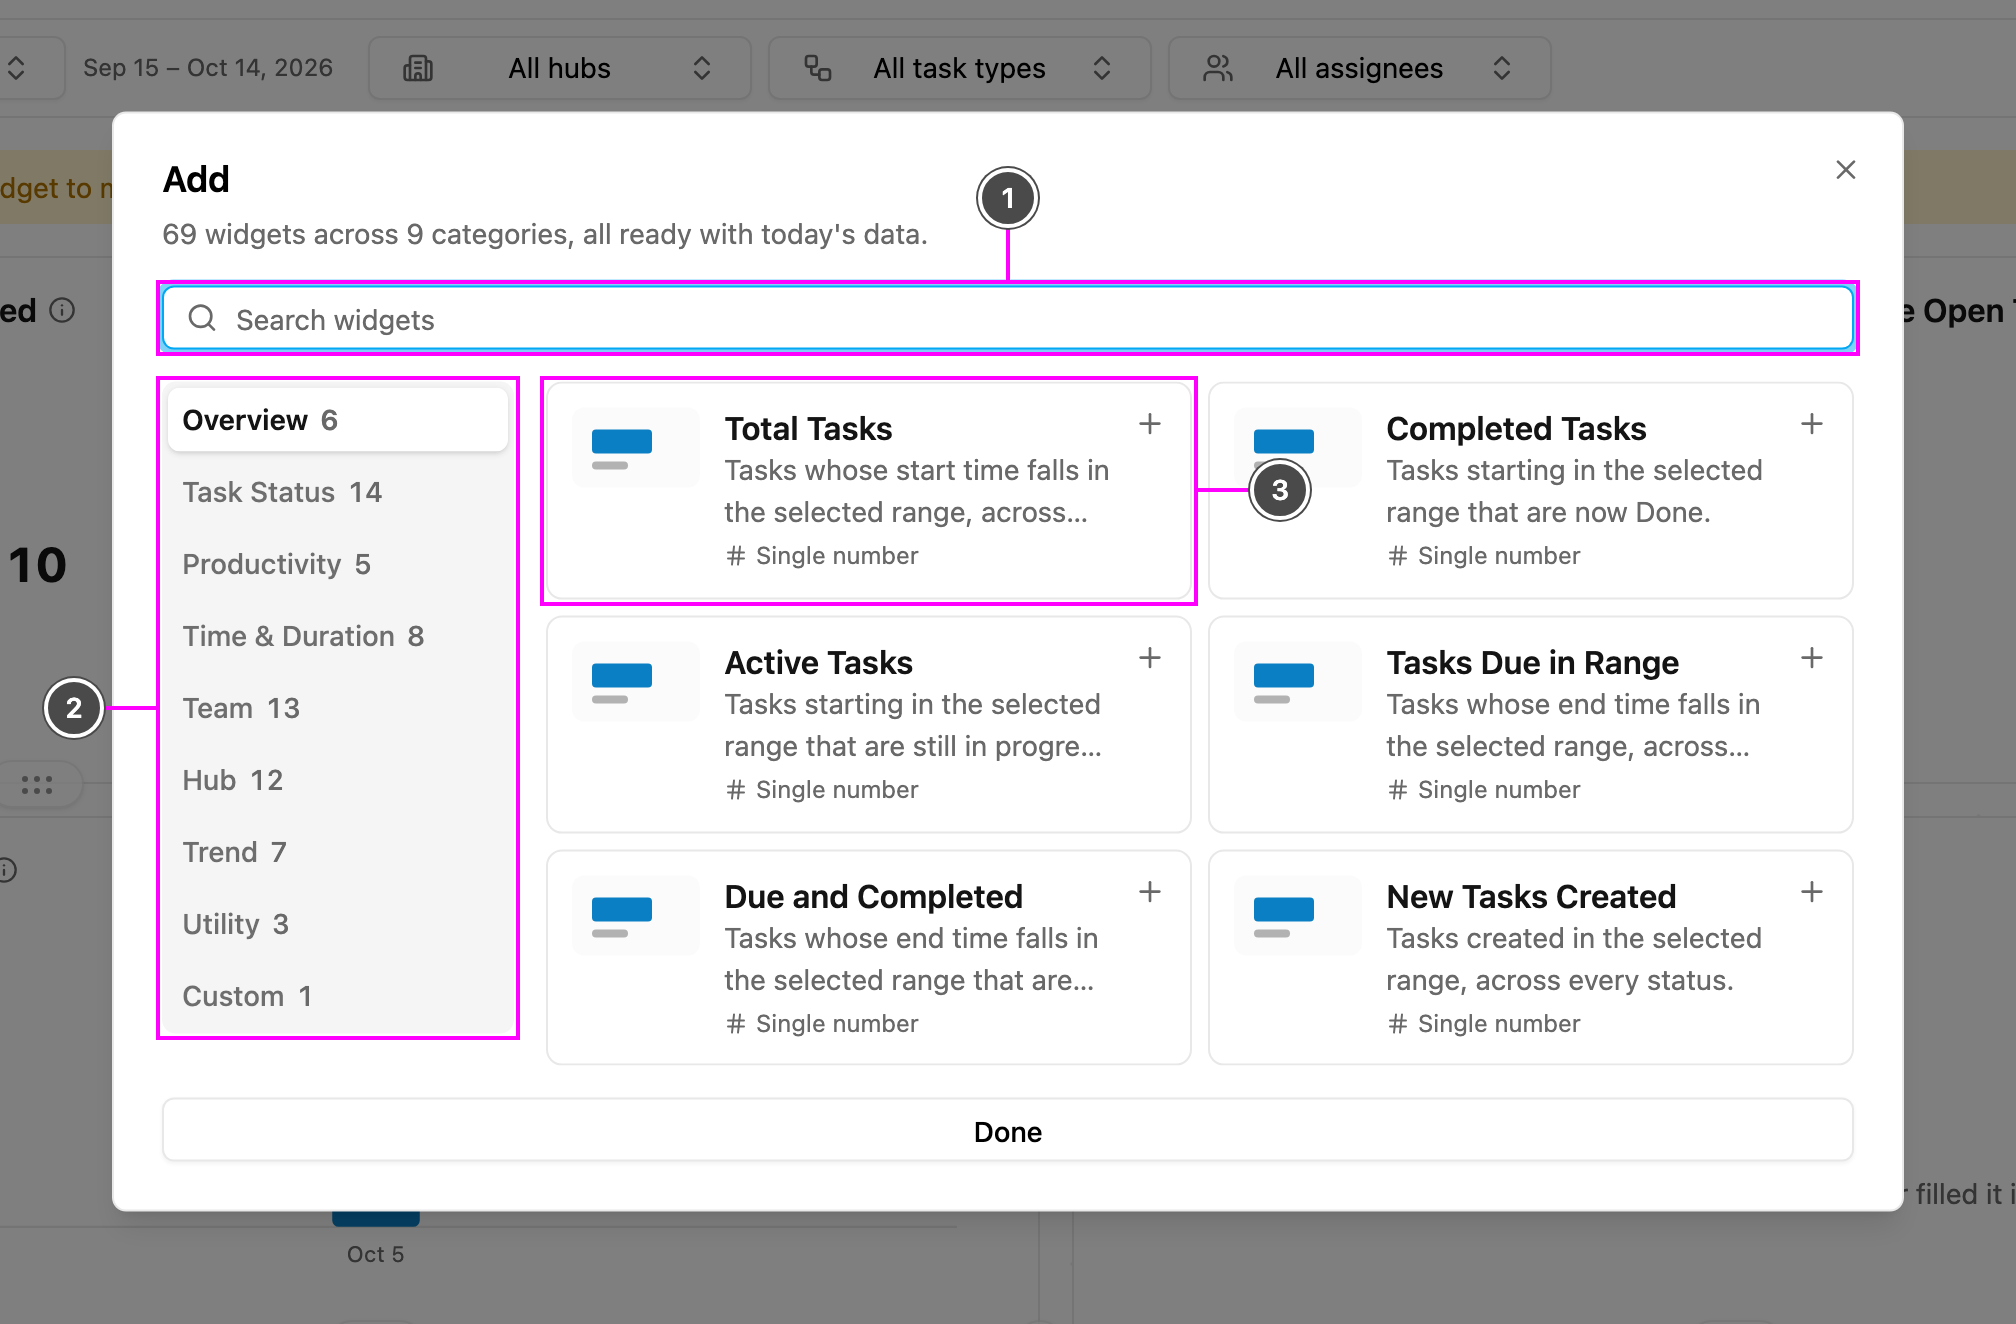Click the Active Tasks card title

(x=818, y=662)
